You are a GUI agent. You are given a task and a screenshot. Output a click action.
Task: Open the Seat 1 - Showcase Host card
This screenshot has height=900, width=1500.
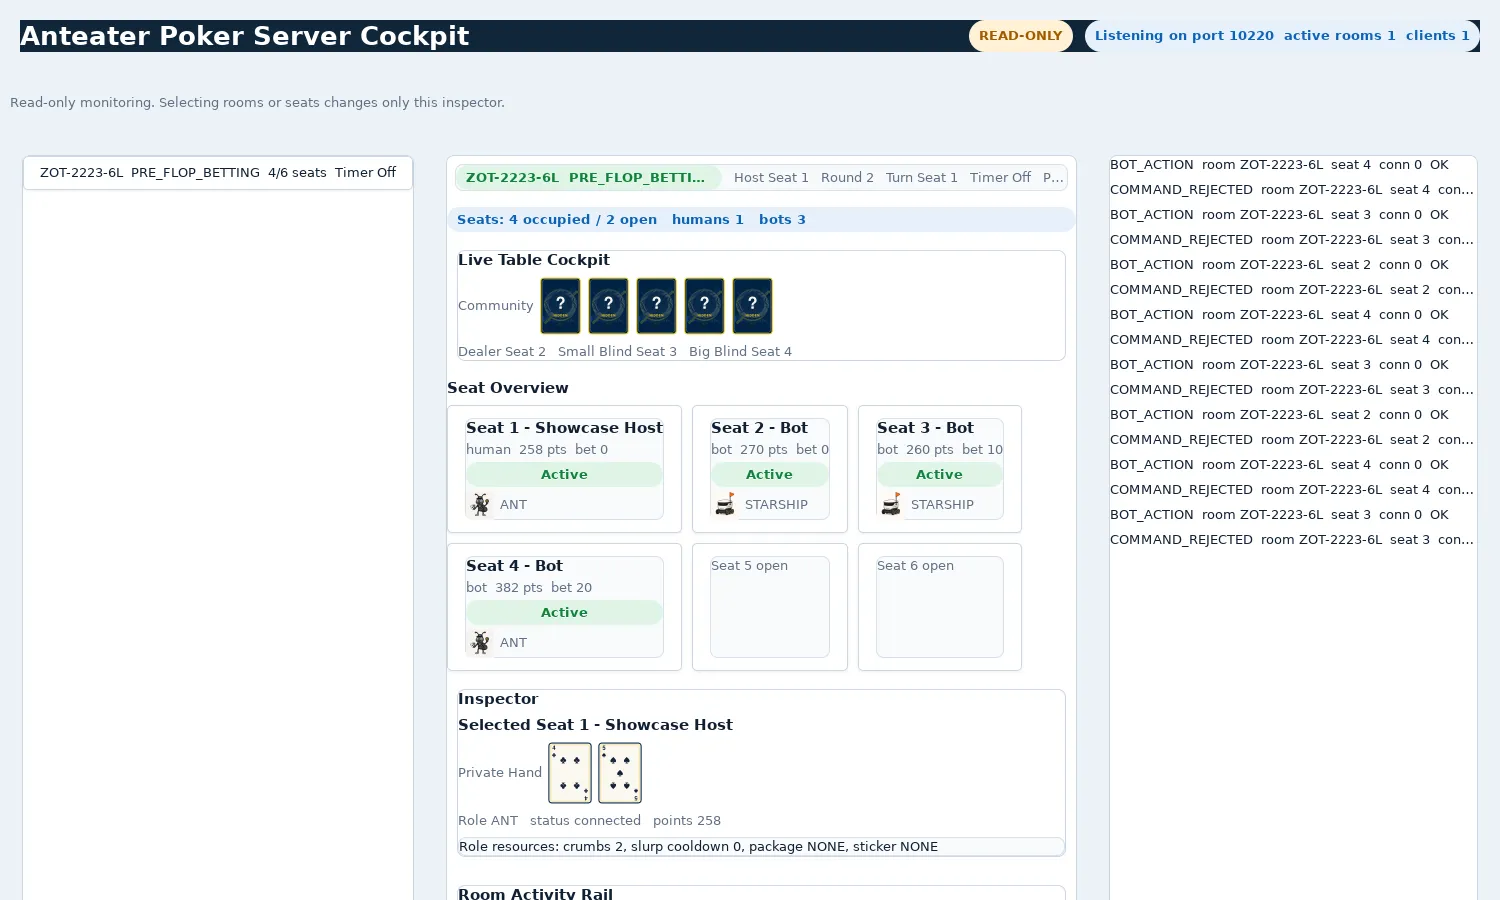coord(564,469)
